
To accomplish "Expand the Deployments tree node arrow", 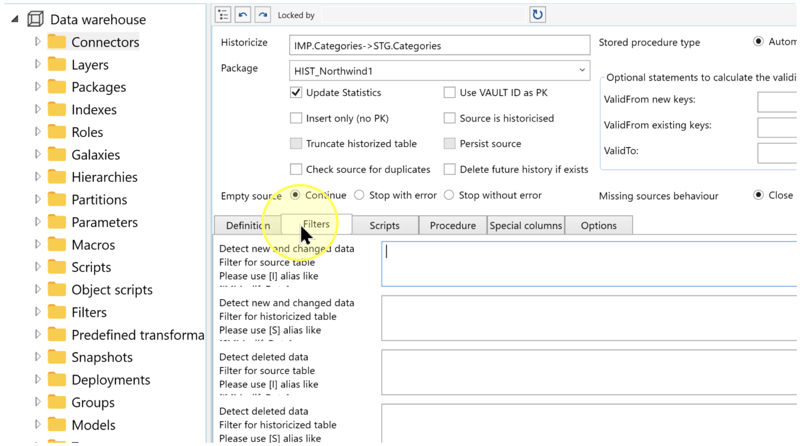I will 37,380.
